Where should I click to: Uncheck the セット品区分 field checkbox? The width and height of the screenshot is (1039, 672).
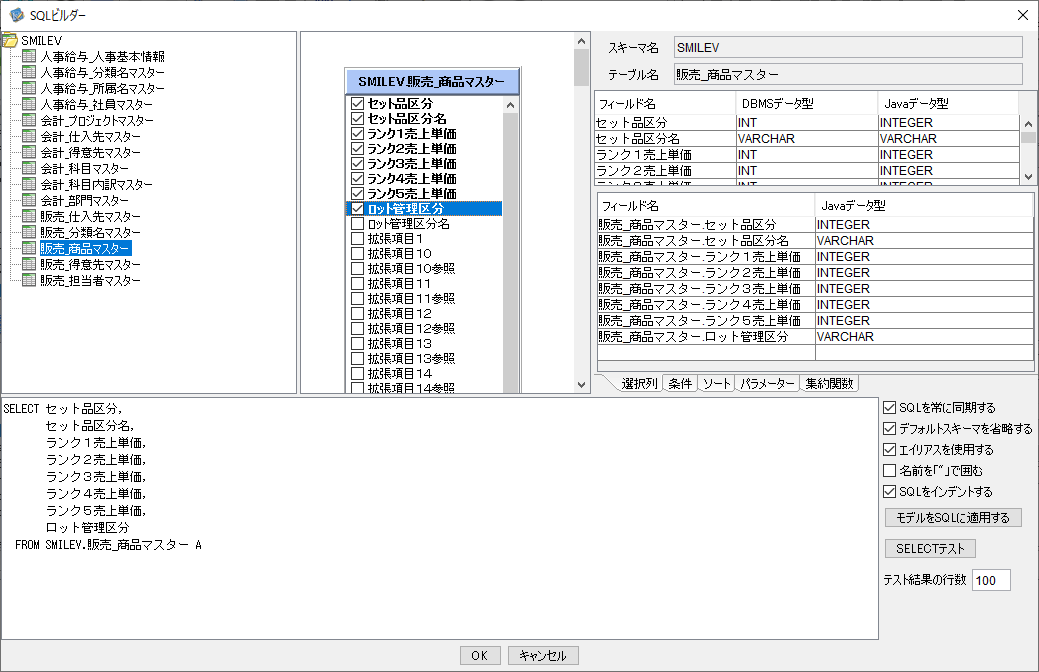tap(358, 103)
